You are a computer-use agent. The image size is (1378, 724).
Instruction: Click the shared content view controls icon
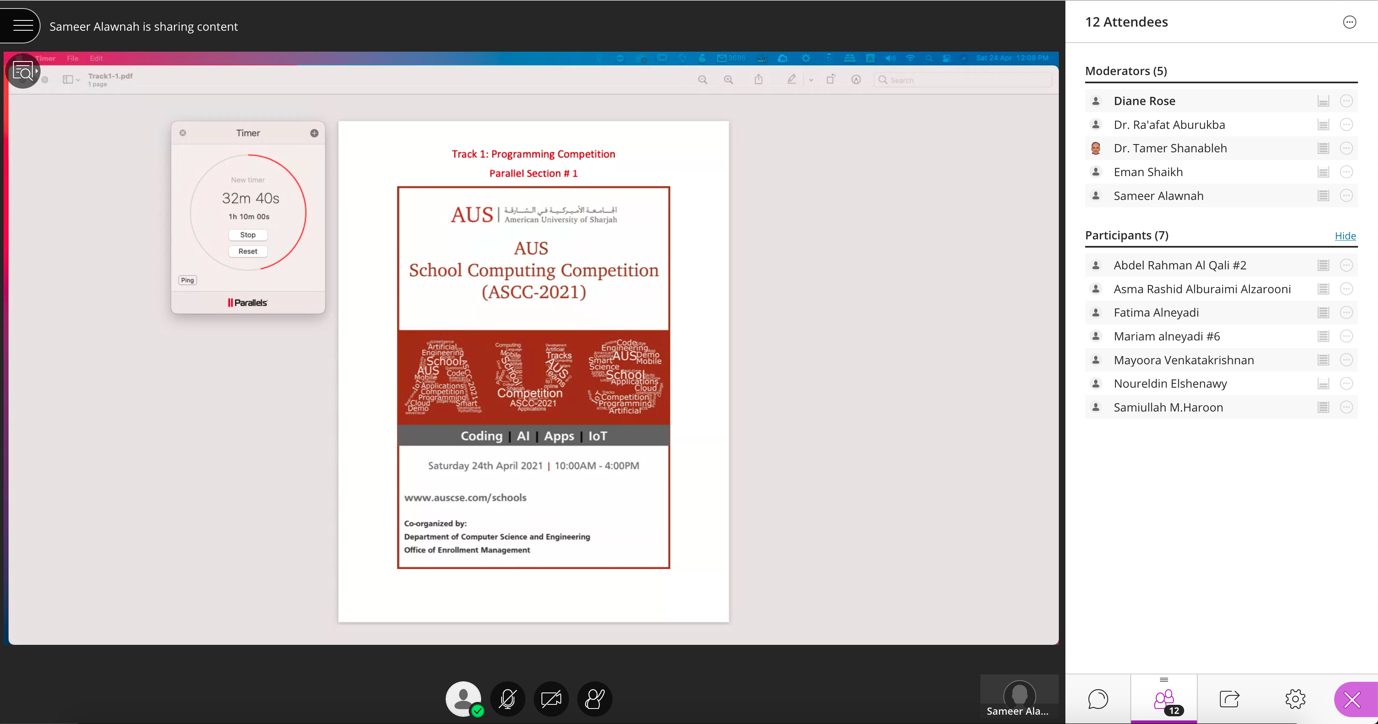(23, 72)
